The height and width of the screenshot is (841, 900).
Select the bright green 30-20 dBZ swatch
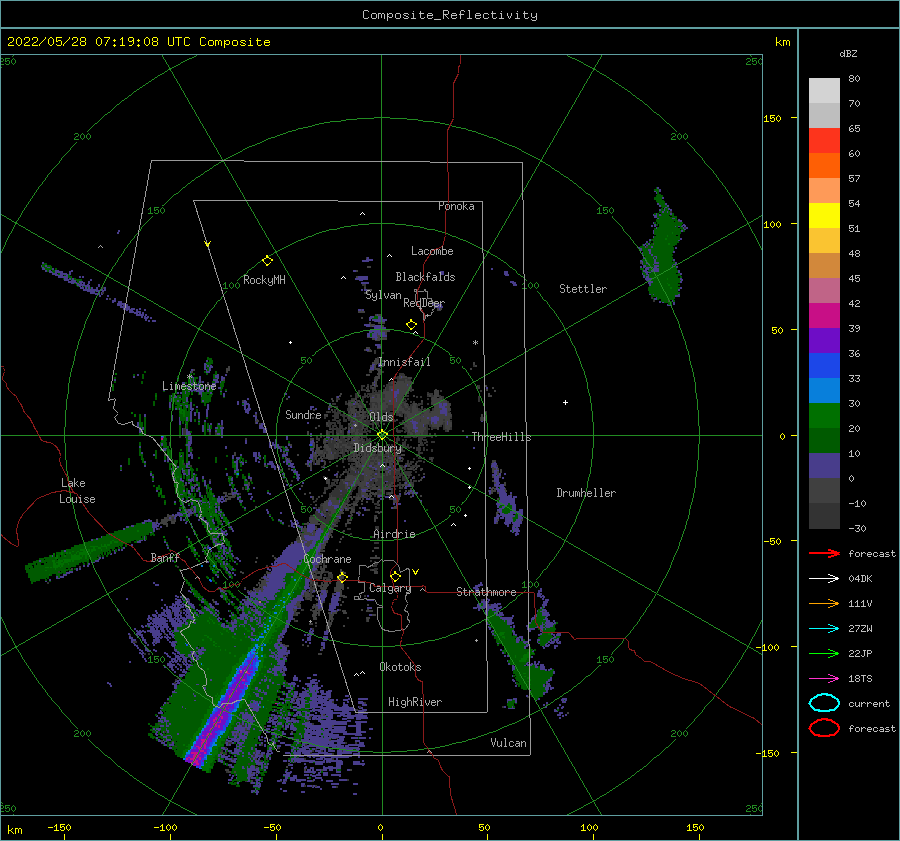(x=824, y=416)
